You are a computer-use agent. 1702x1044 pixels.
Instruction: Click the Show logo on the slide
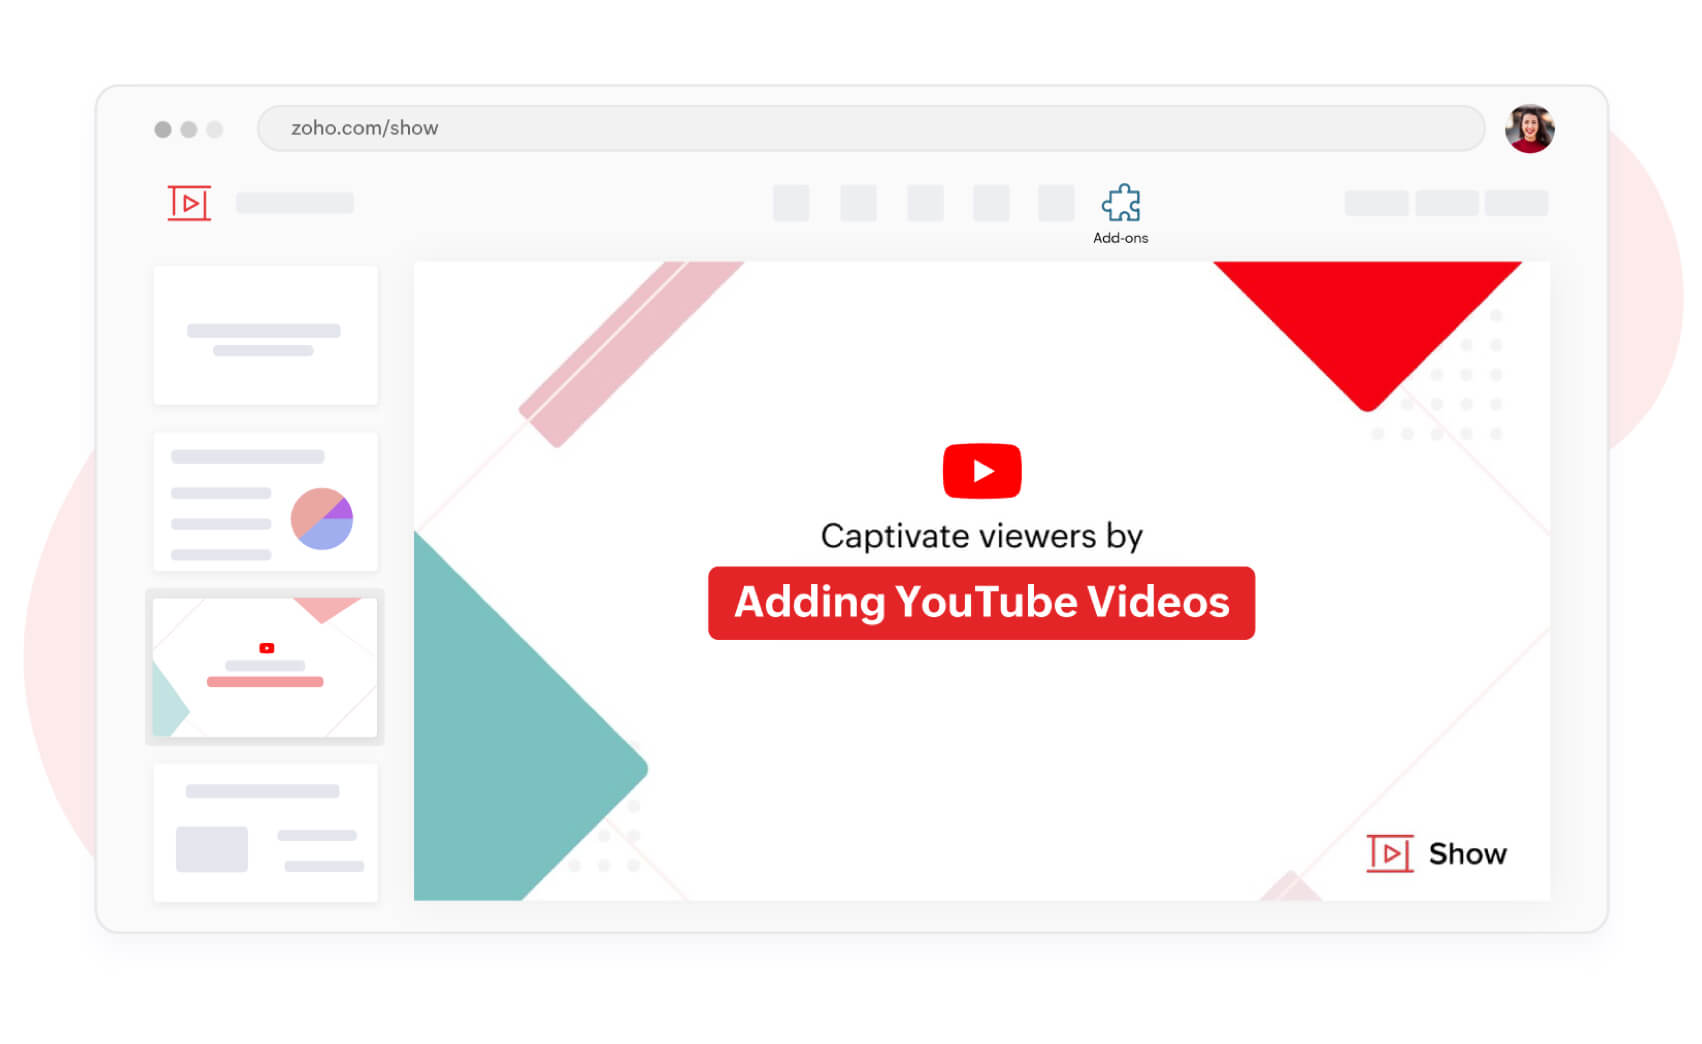tap(1437, 854)
